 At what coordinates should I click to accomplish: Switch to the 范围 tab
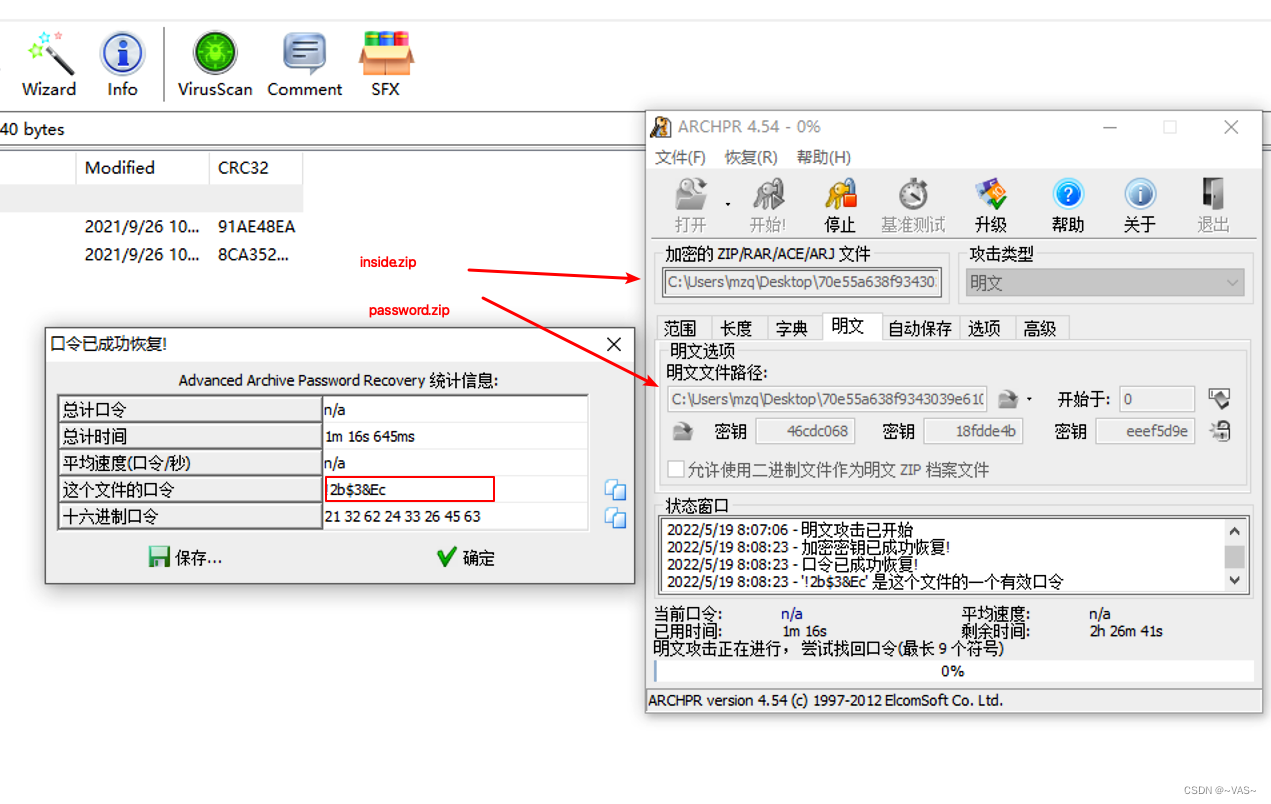[x=680, y=328]
